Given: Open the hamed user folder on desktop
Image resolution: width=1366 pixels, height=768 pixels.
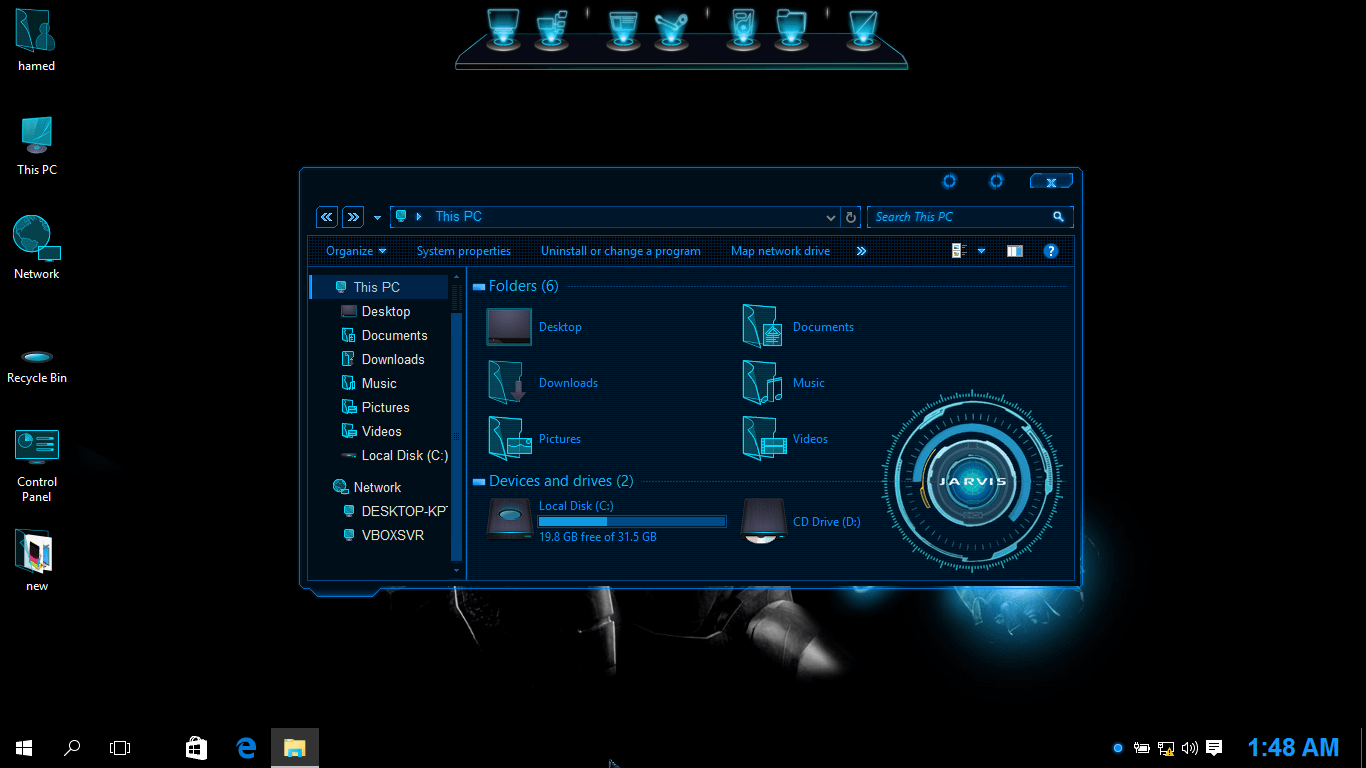Looking at the screenshot, I should pos(37,40).
